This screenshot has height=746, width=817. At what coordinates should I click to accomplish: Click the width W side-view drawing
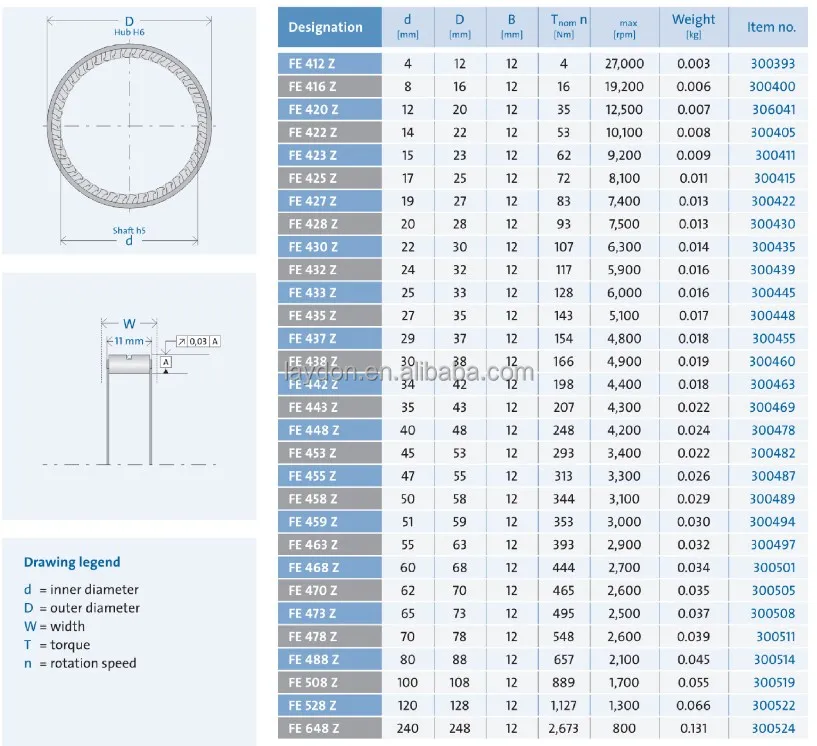(x=129, y=395)
